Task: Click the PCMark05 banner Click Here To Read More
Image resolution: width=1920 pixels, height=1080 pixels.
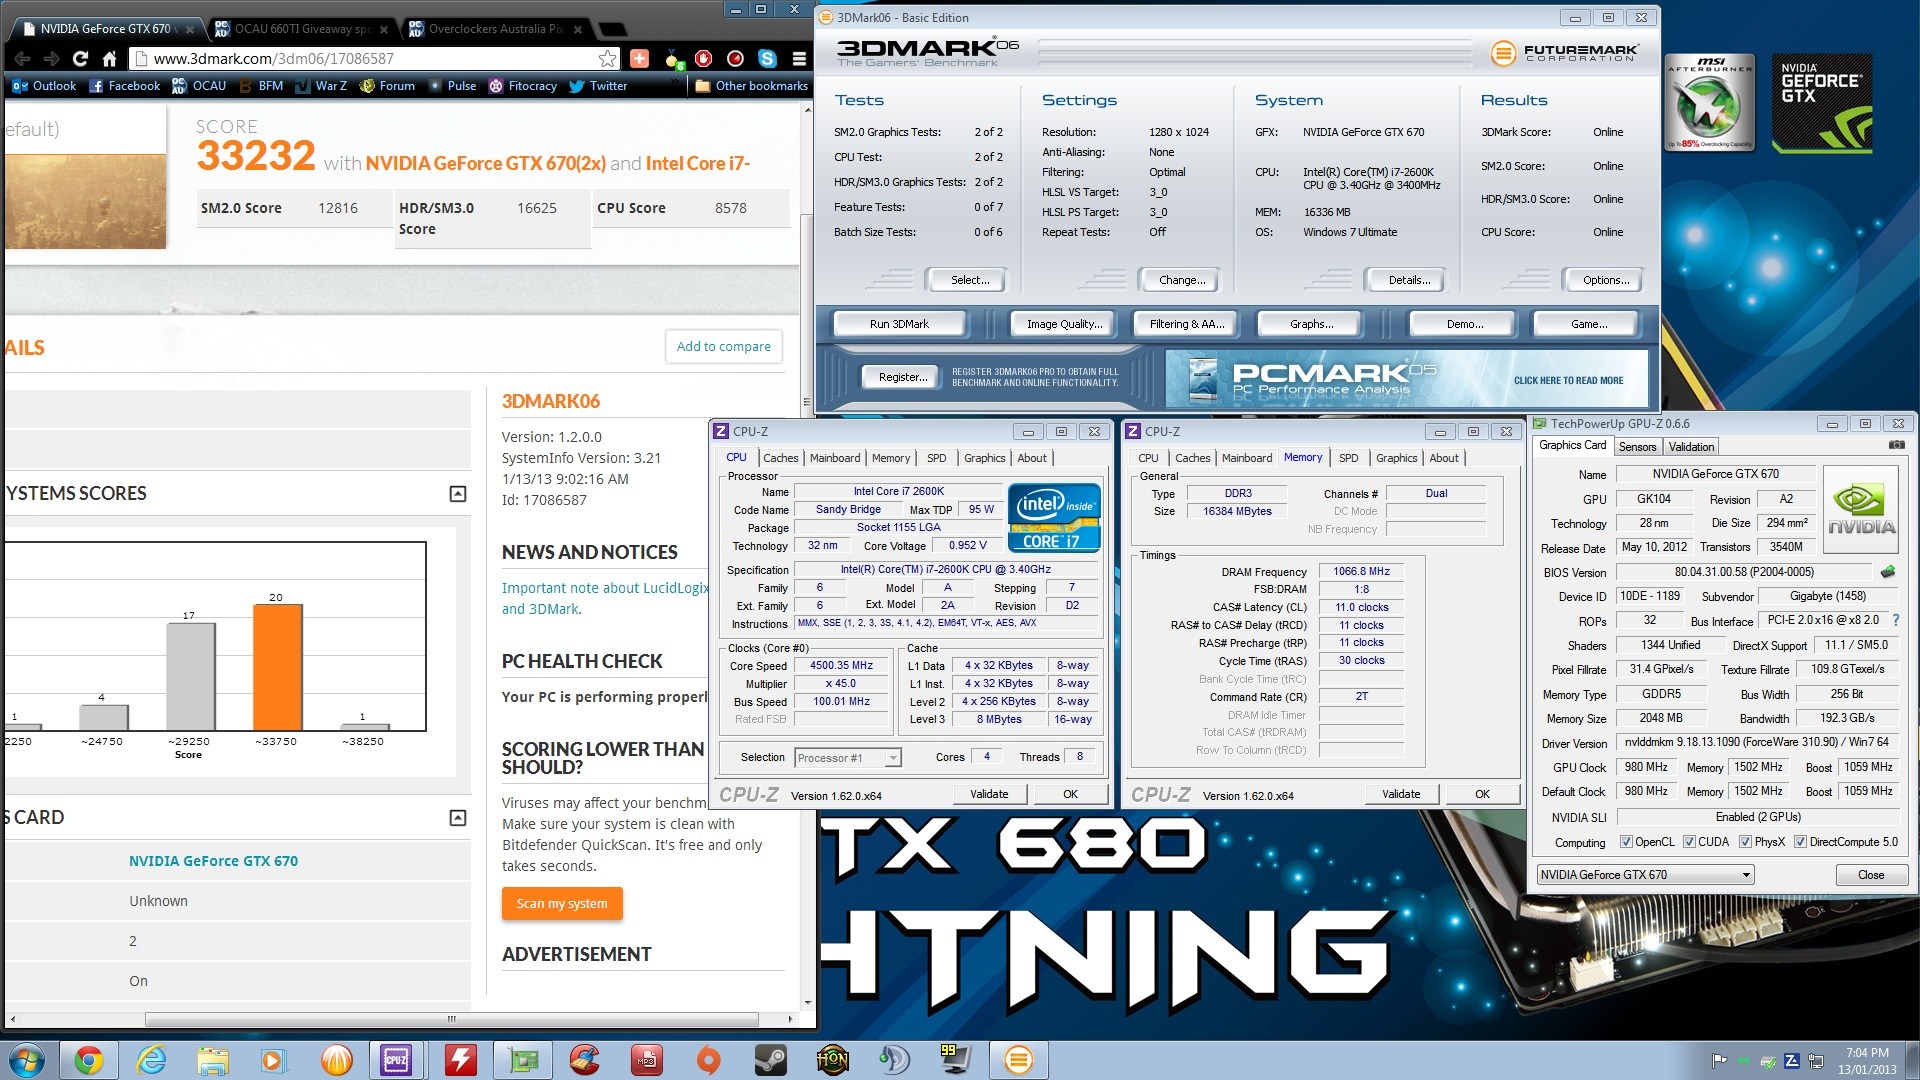Action: coord(1568,380)
